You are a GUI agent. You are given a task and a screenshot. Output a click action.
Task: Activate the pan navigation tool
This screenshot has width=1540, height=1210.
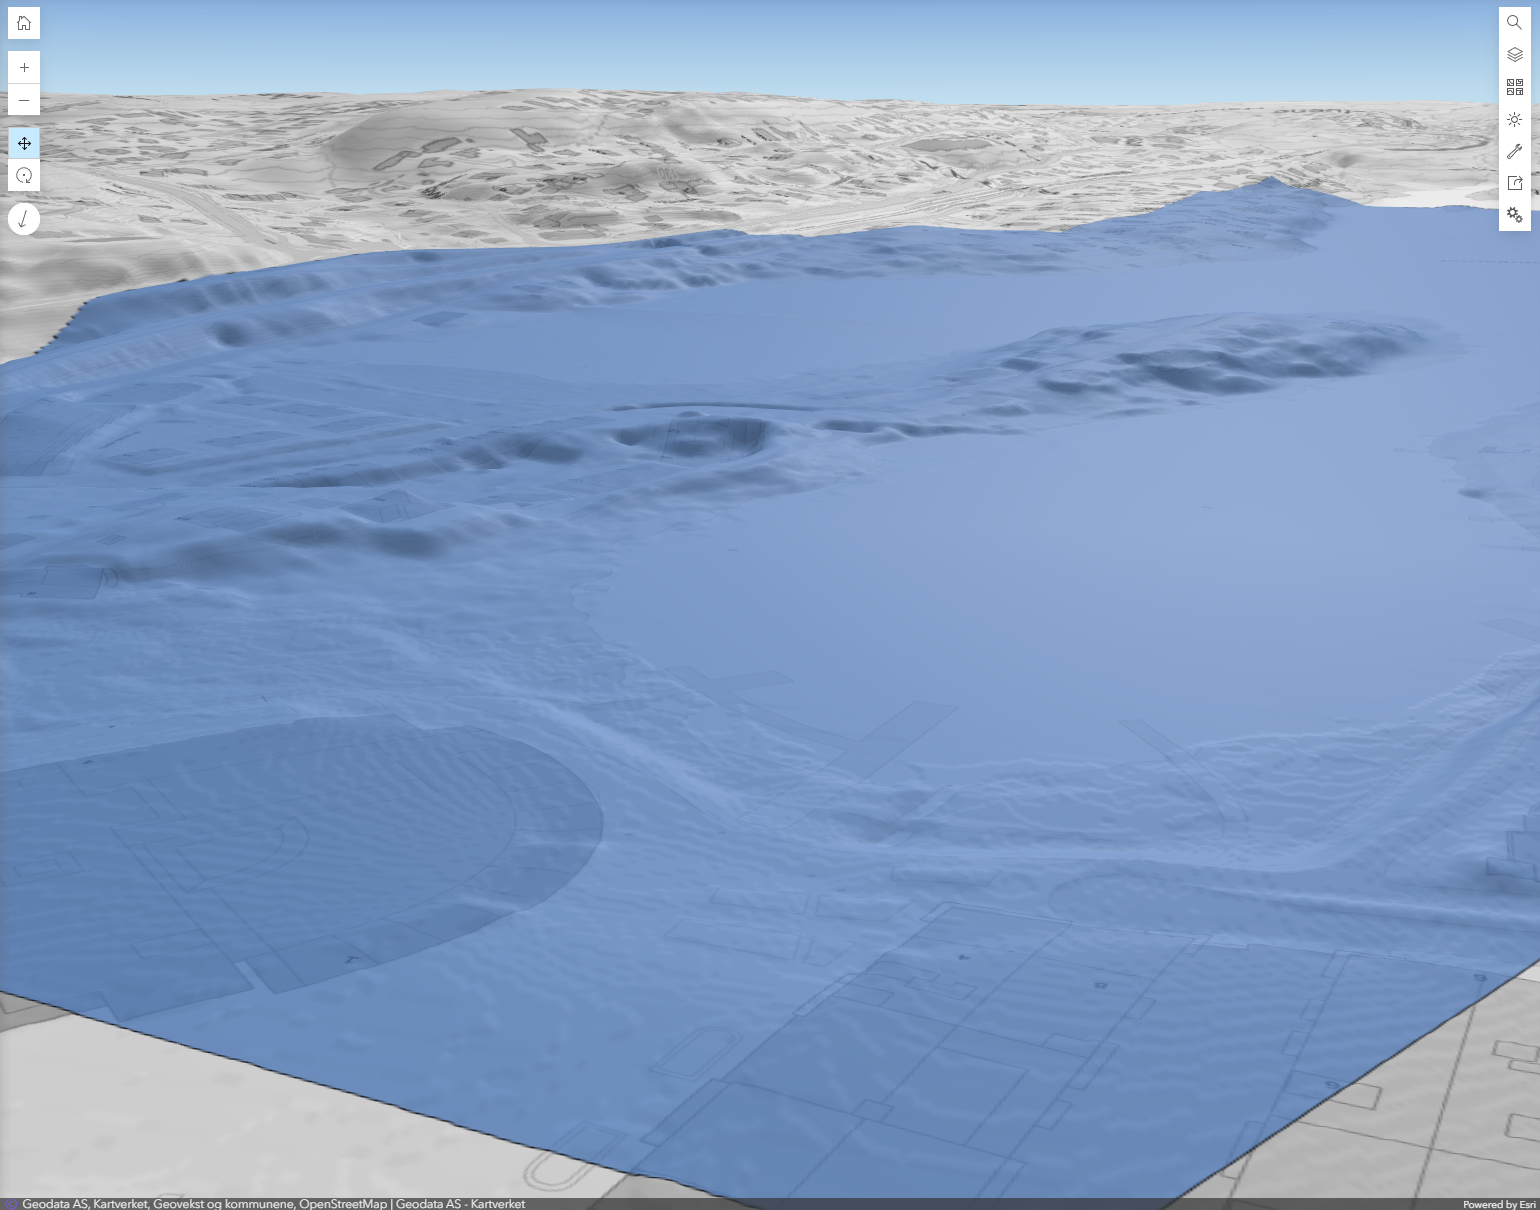[24, 143]
